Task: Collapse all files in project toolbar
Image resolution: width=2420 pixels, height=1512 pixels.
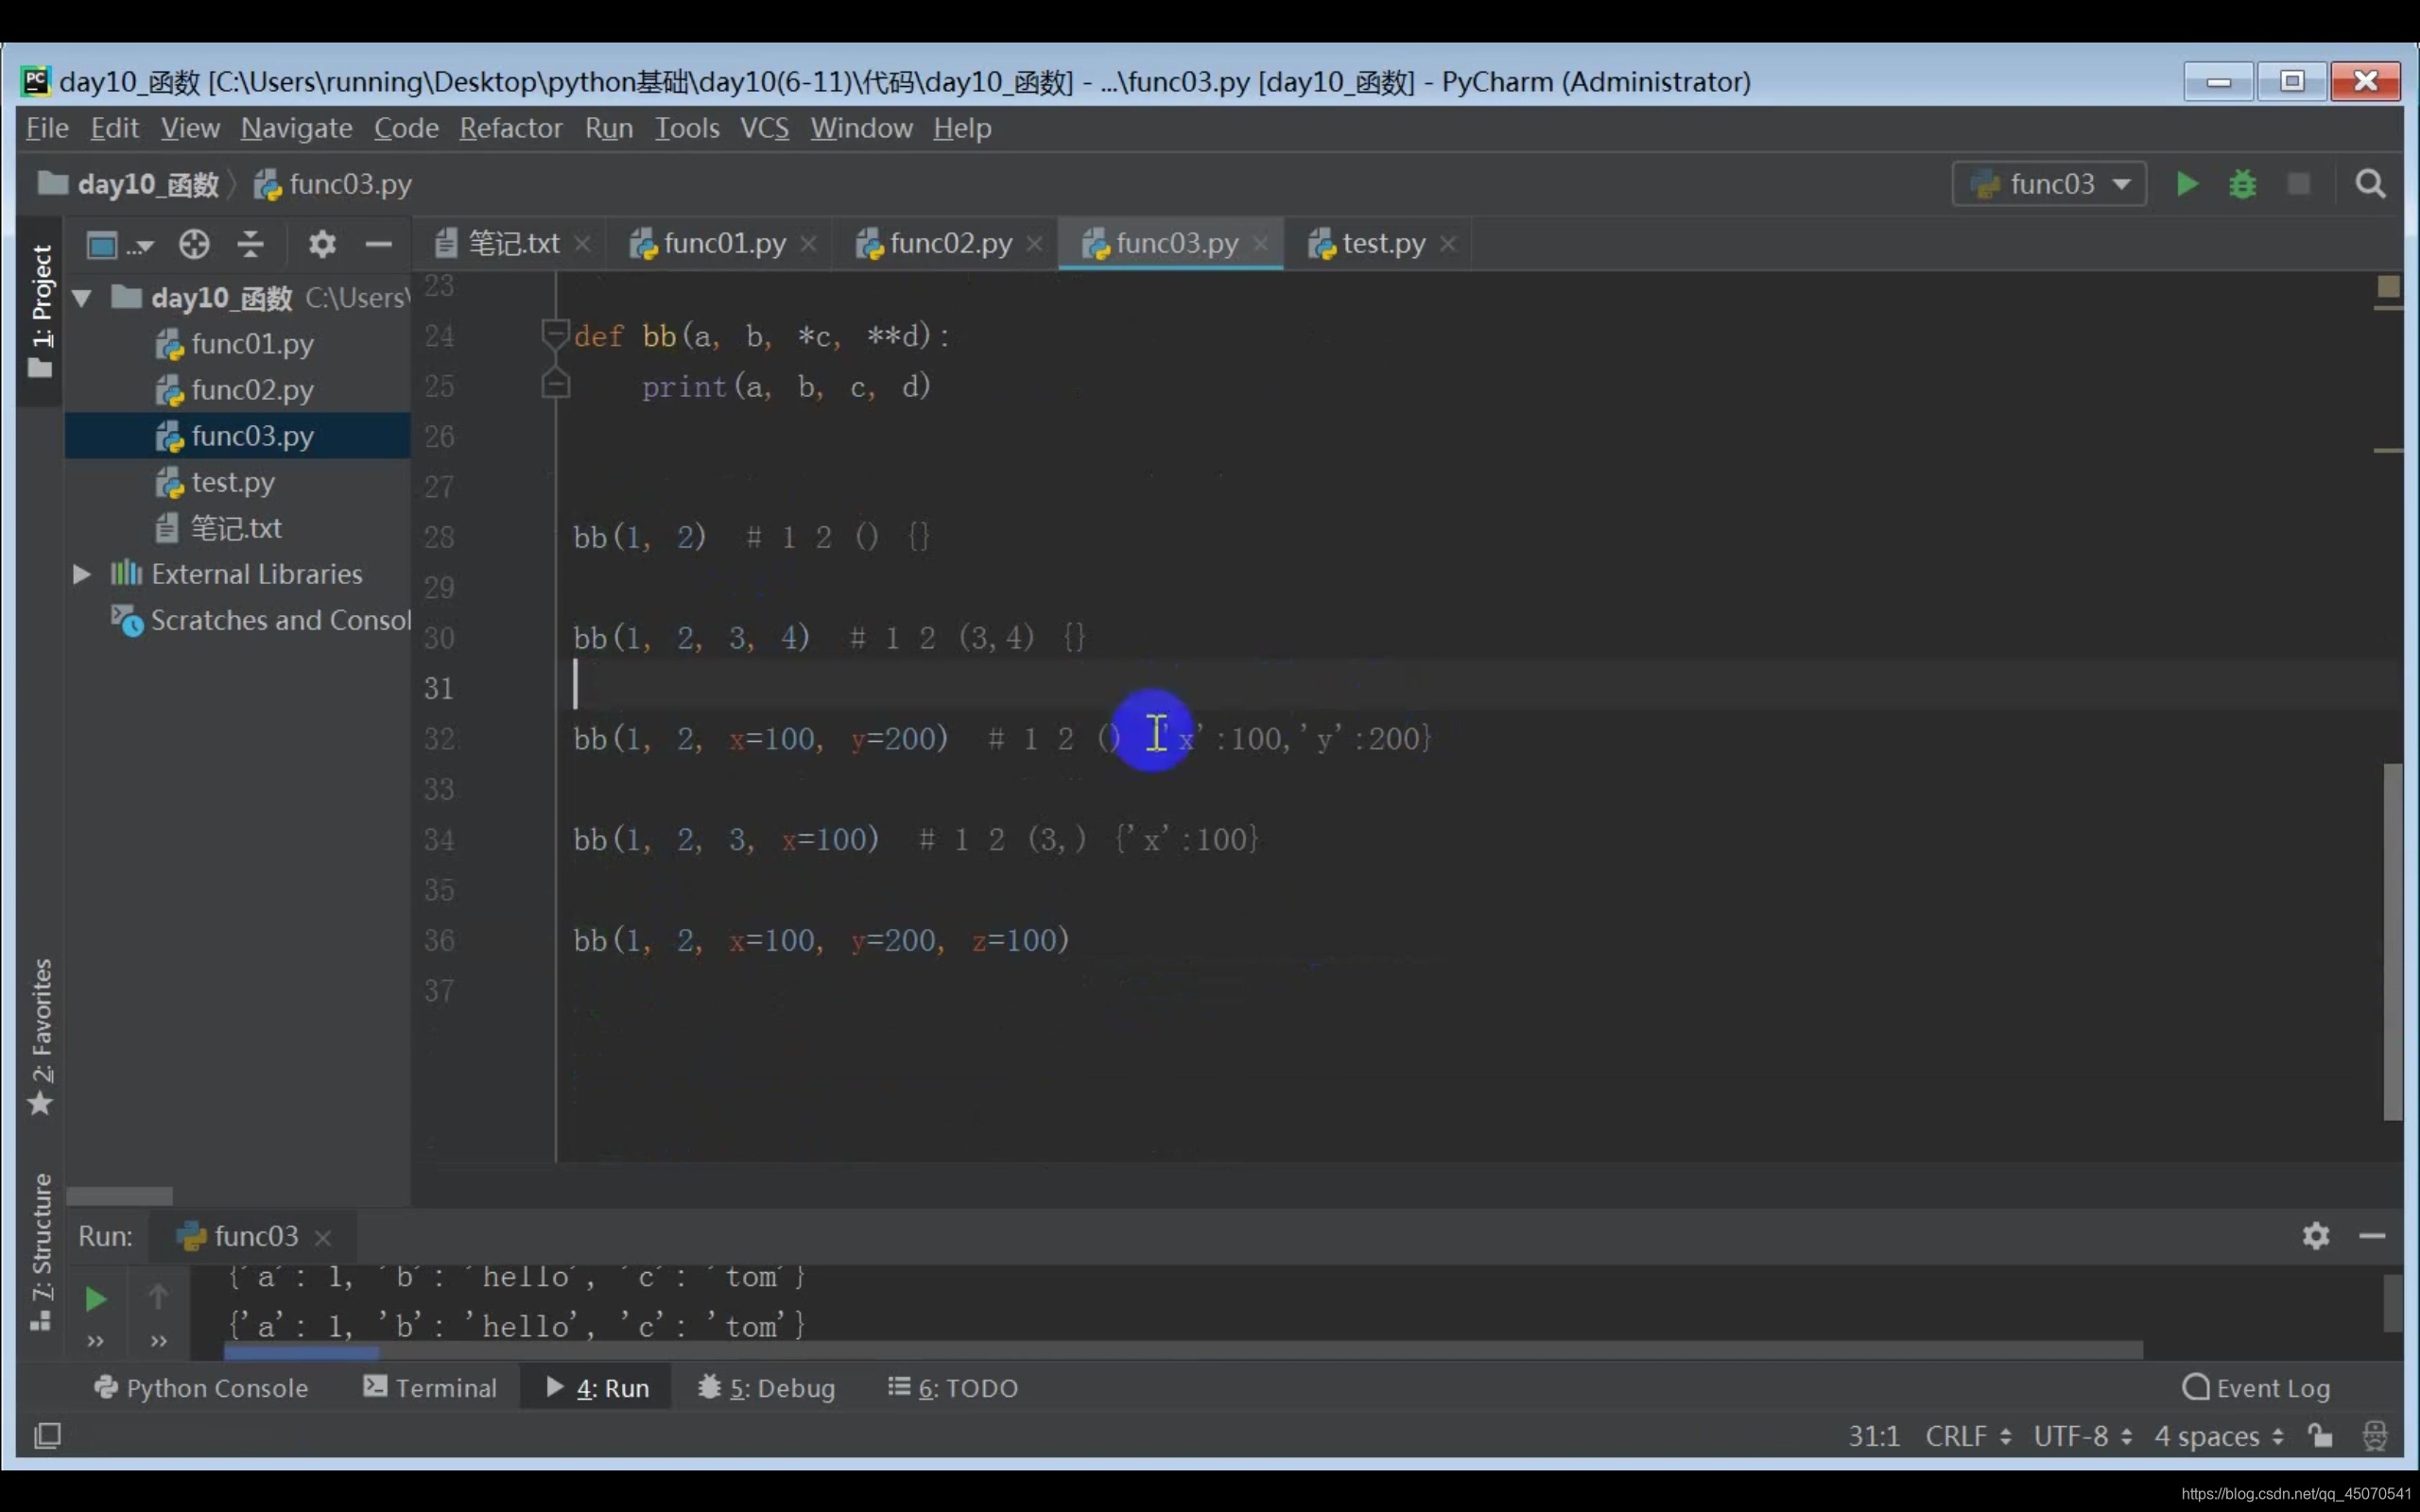Action: (x=250, y=244)
